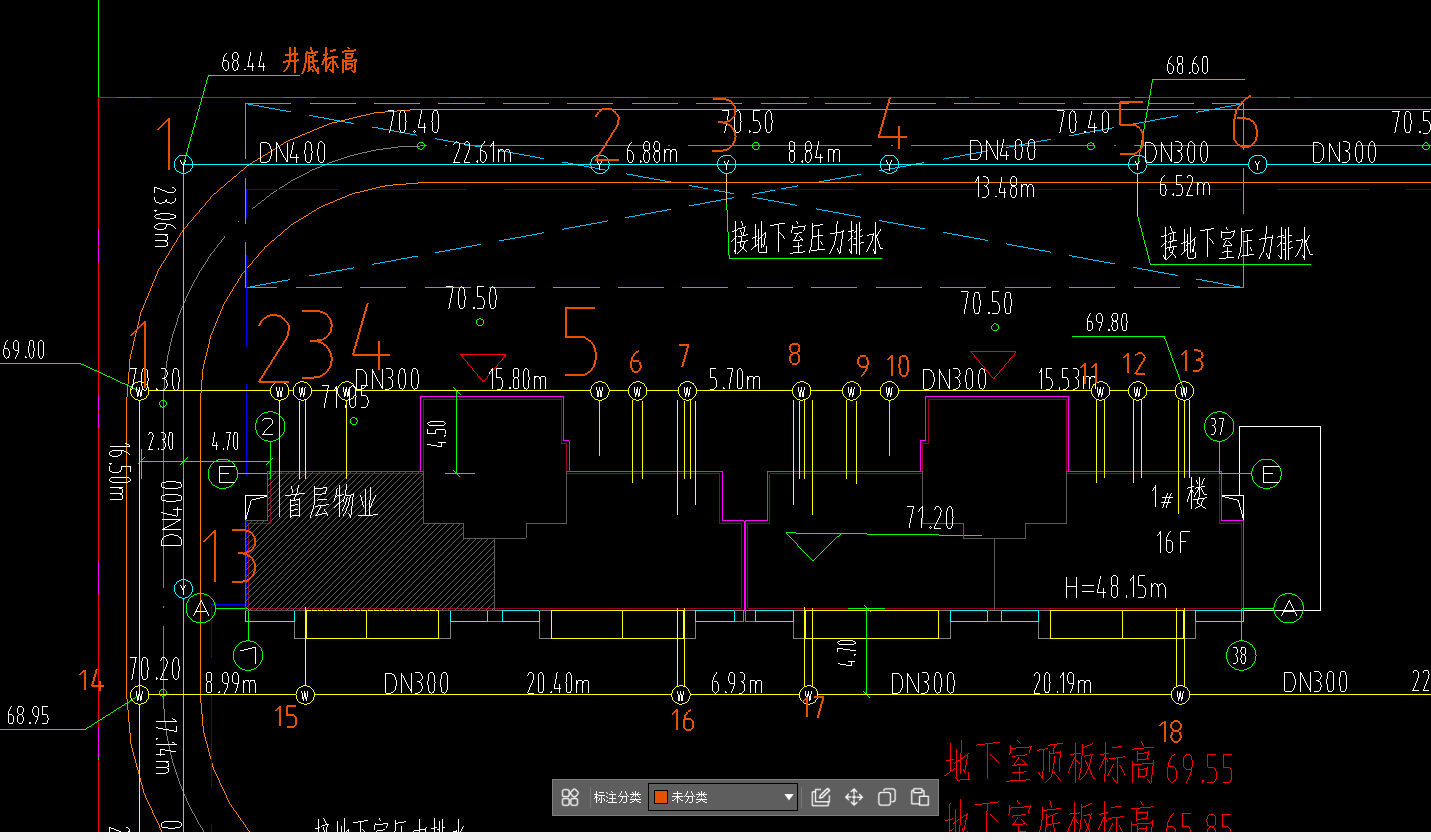Select the W manhole above orange label 15

click(305, 694)
